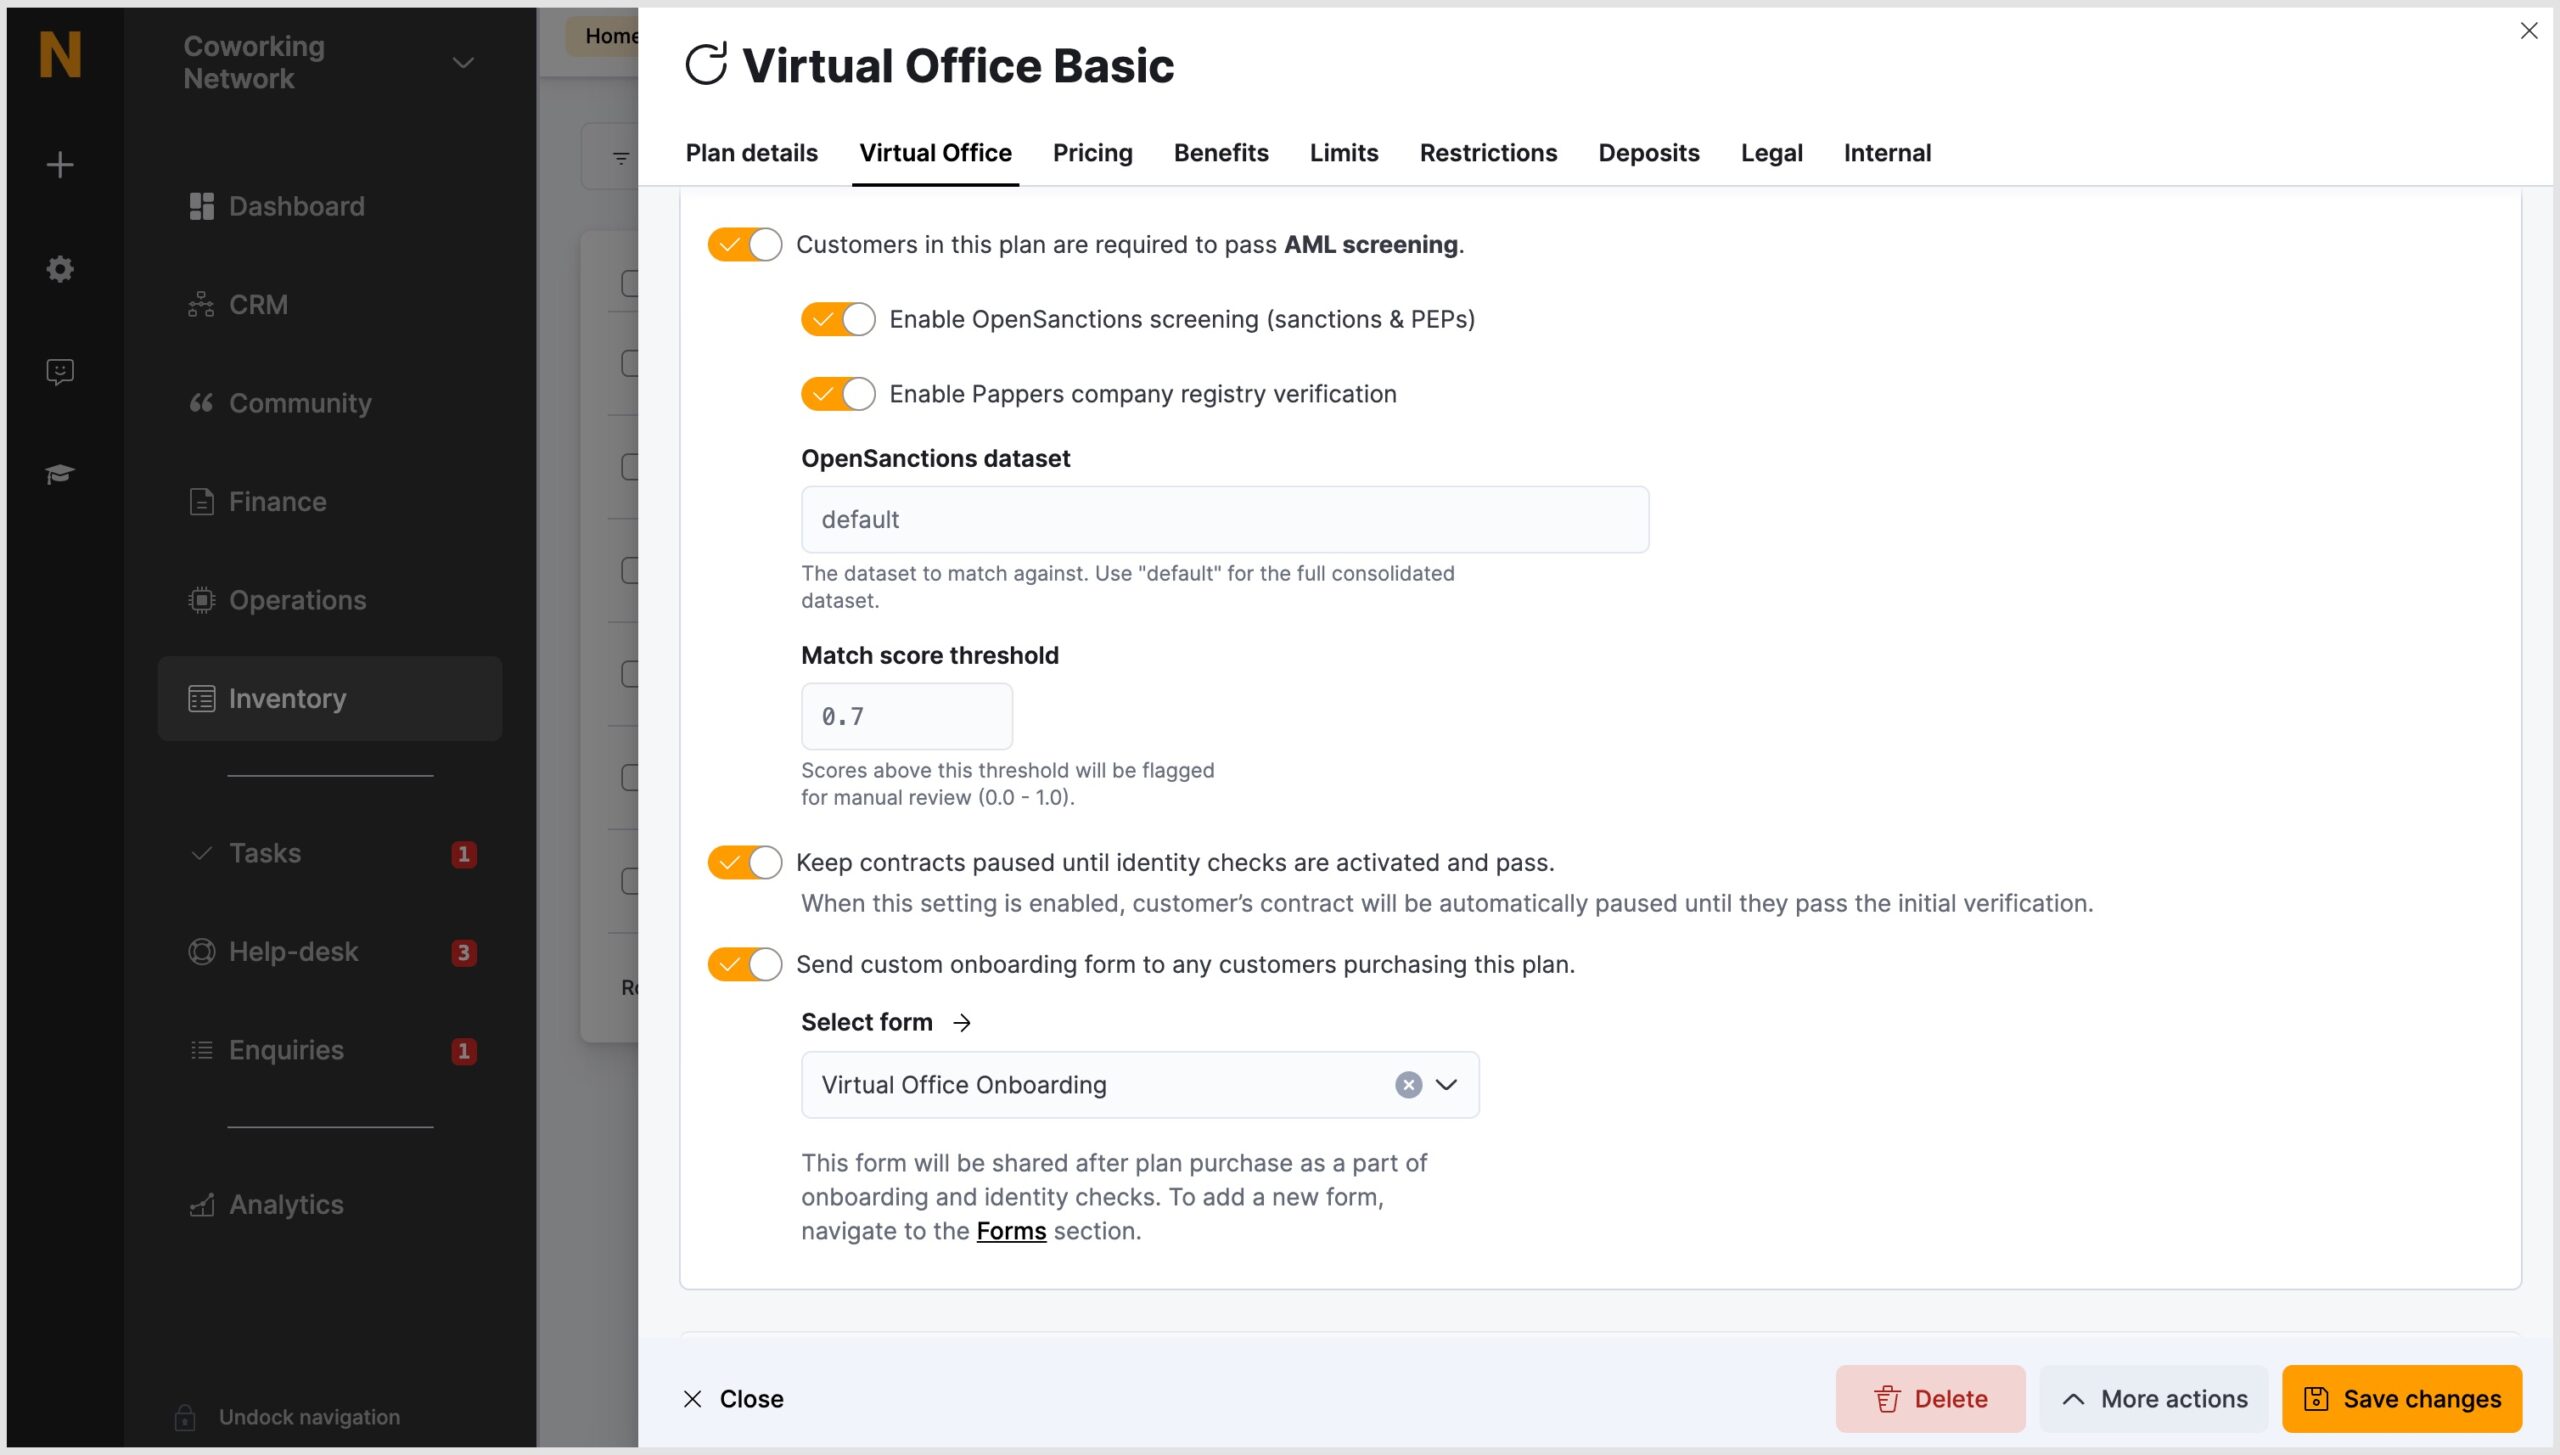Select Inventory in navigation
This screenshot has width=2560, height=1455.
(x=330, y=698)
